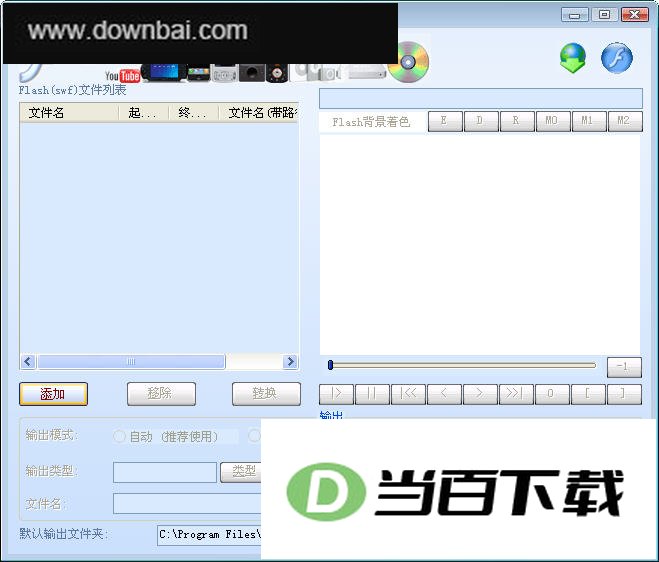
Task: Click the preview seek slider handle
Action: point(330,365)
